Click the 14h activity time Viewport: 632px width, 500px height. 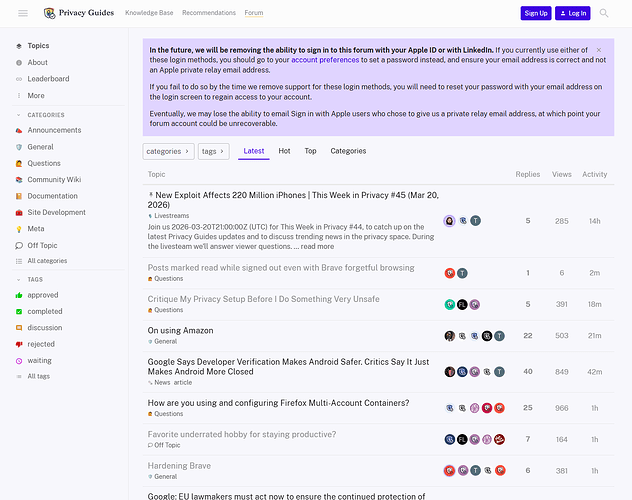click(x=595, y=221)
